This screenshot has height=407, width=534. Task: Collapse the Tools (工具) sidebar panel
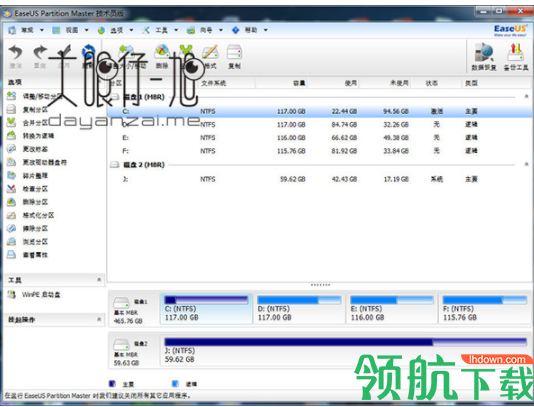point(99,280)
